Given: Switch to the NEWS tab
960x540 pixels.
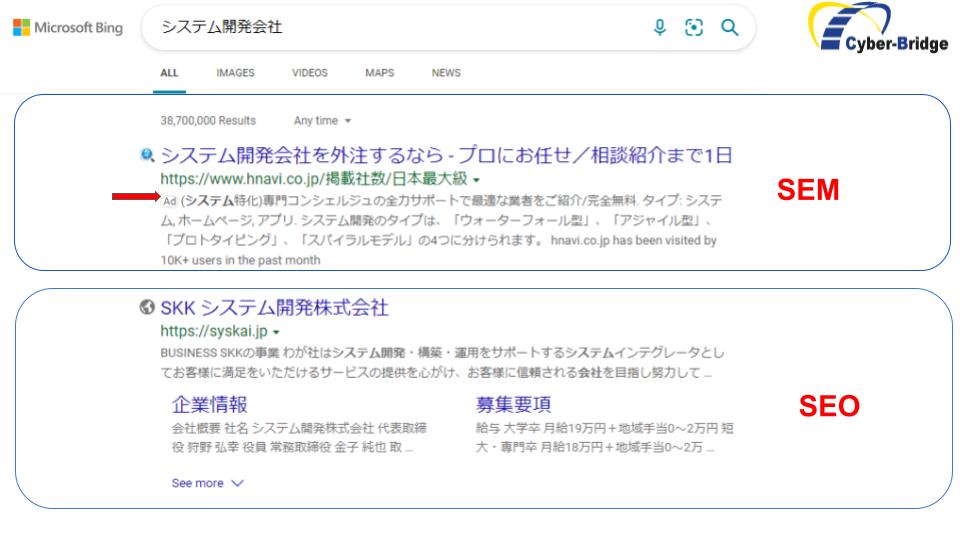Looking at the screenshot, I should pos(446,73).
